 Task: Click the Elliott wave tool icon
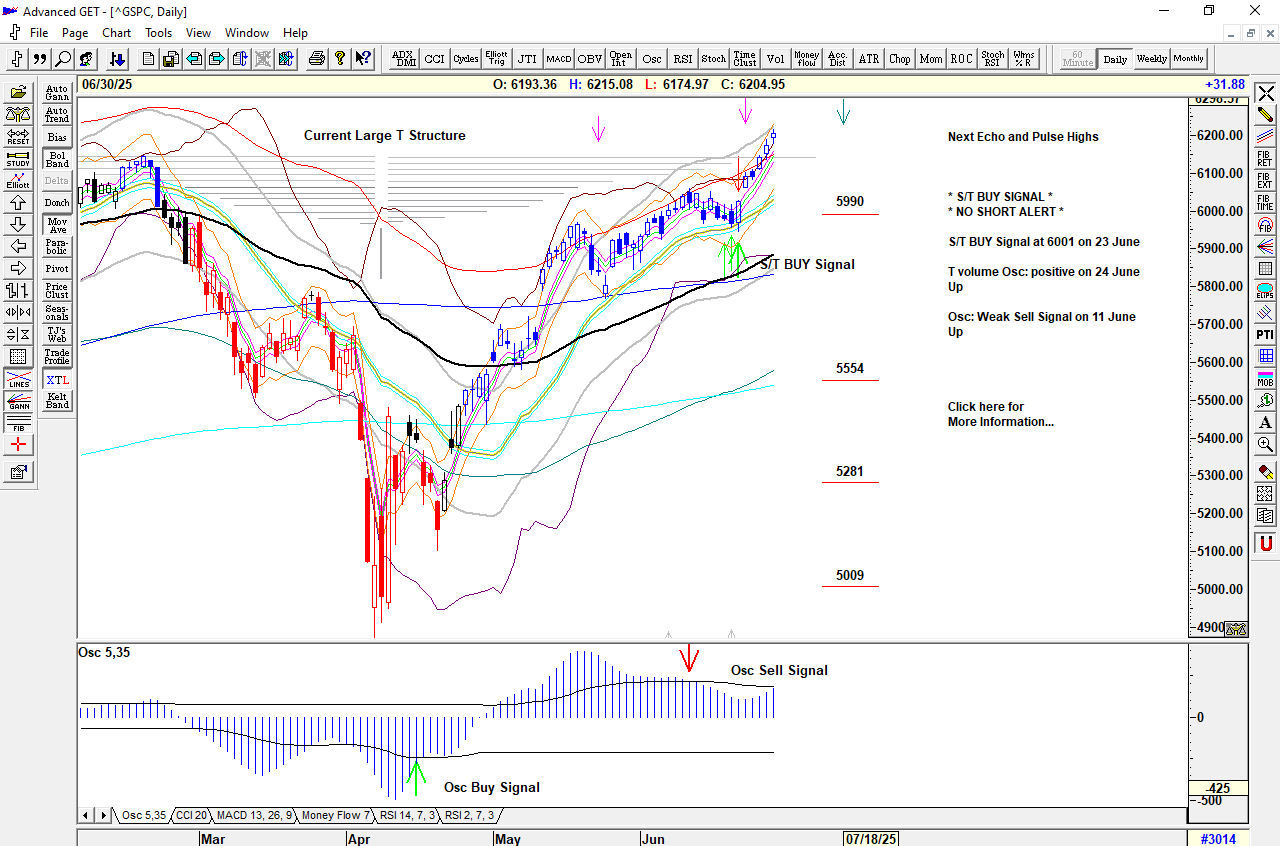pos(17,181)
